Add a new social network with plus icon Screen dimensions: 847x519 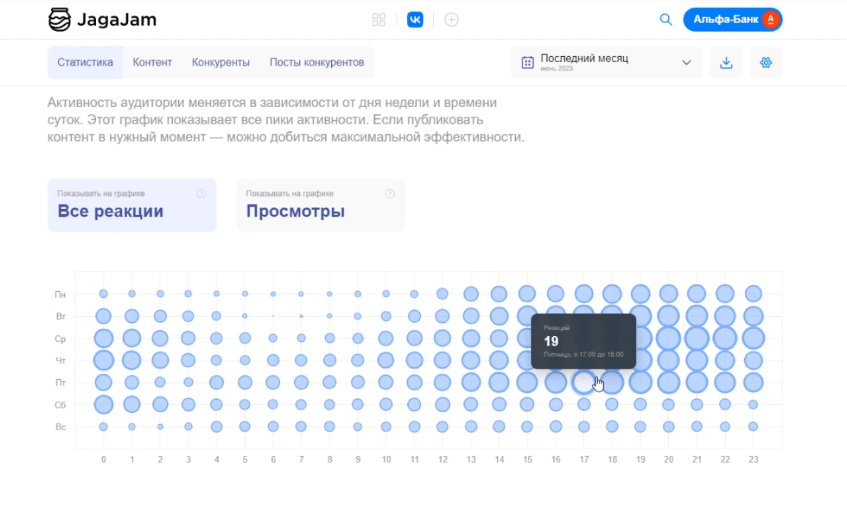click(x=452, y=20)
